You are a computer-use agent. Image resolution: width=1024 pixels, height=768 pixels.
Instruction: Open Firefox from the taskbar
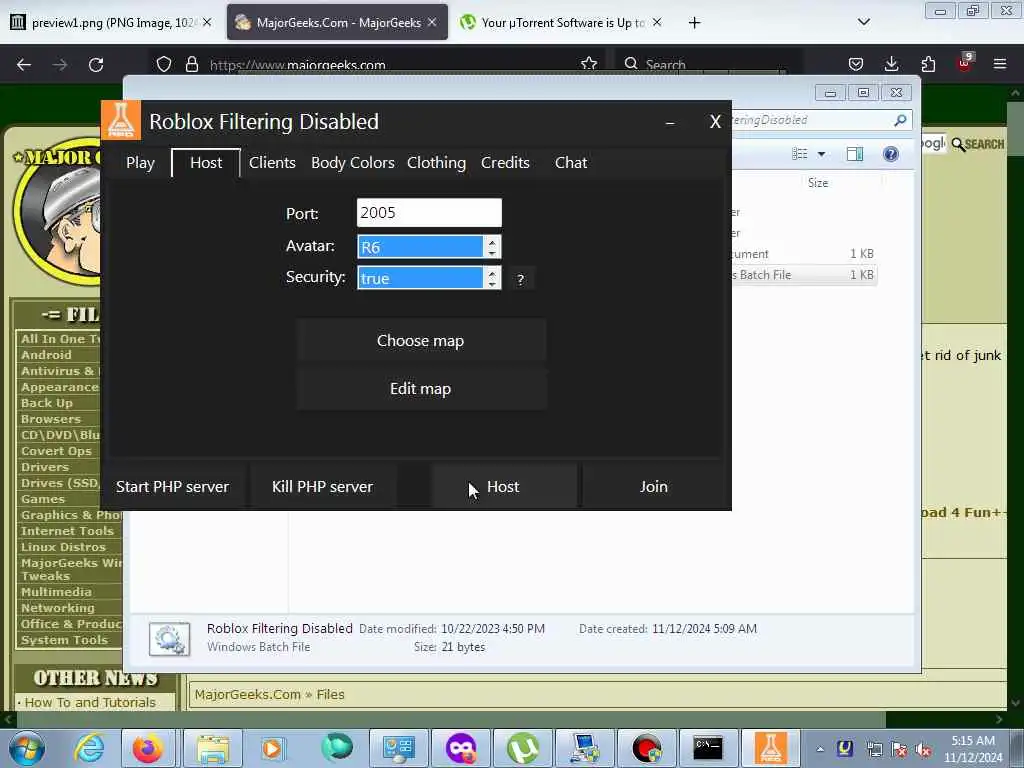148,748
